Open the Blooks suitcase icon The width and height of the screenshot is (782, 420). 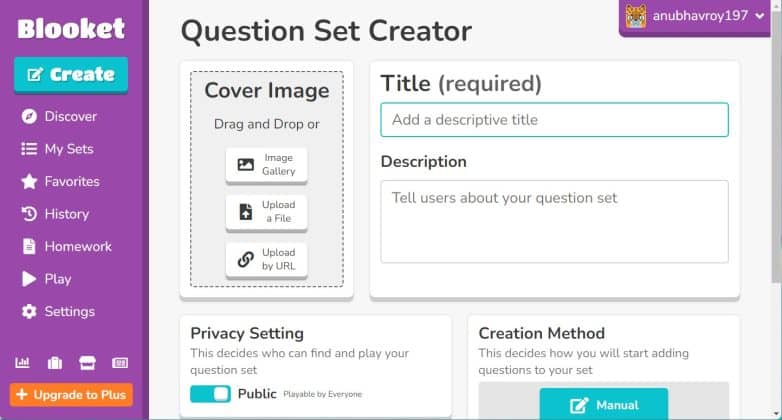[x=55, y=363]
